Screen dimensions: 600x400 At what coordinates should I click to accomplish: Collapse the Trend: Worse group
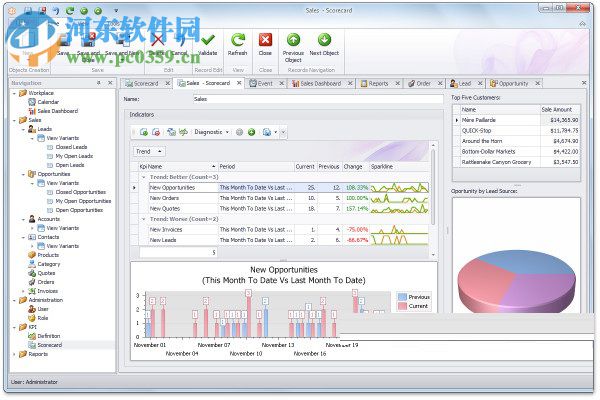pyautogui.click(x=144, y=219)
